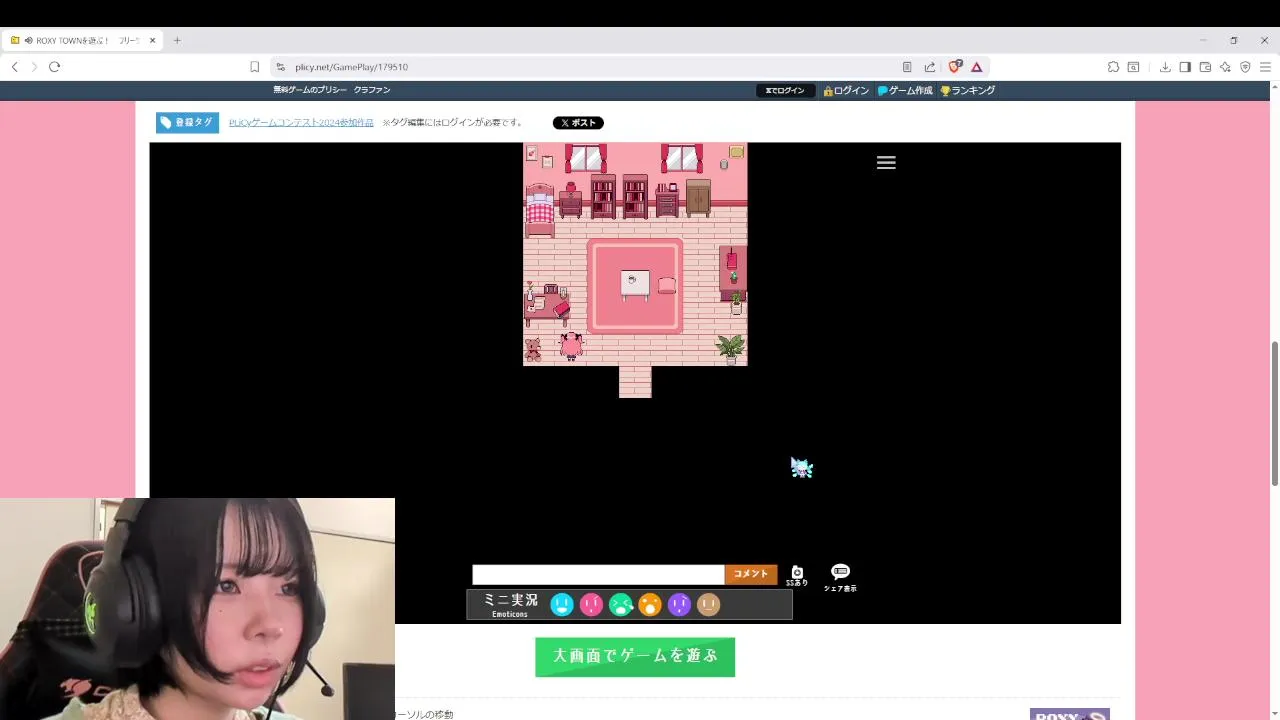This screenshot has height=720, width=1280.
Task: Click the browser forward arrow
Action: [x=34, y=67]
